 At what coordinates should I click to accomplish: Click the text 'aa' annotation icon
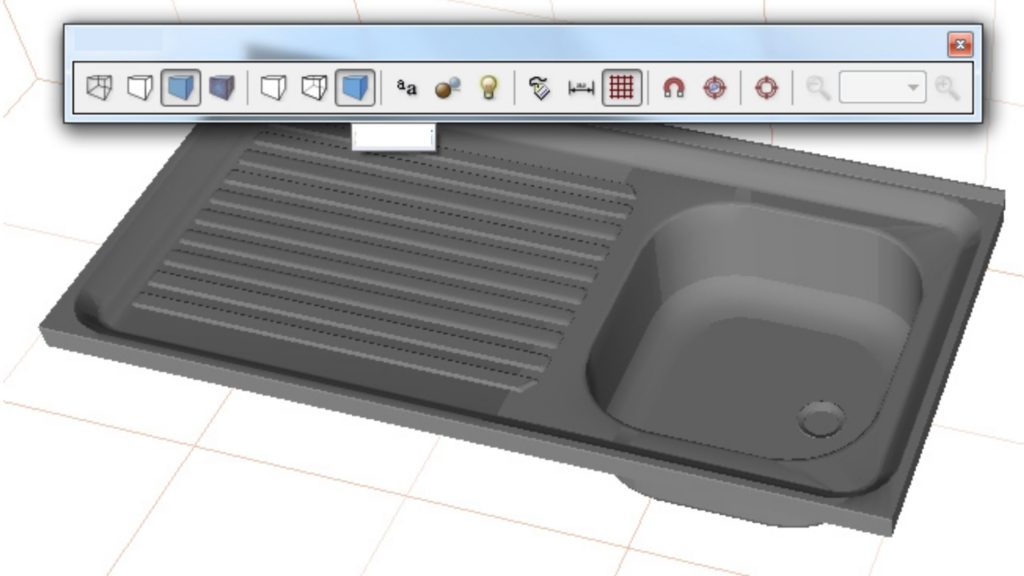pos(407,87)
